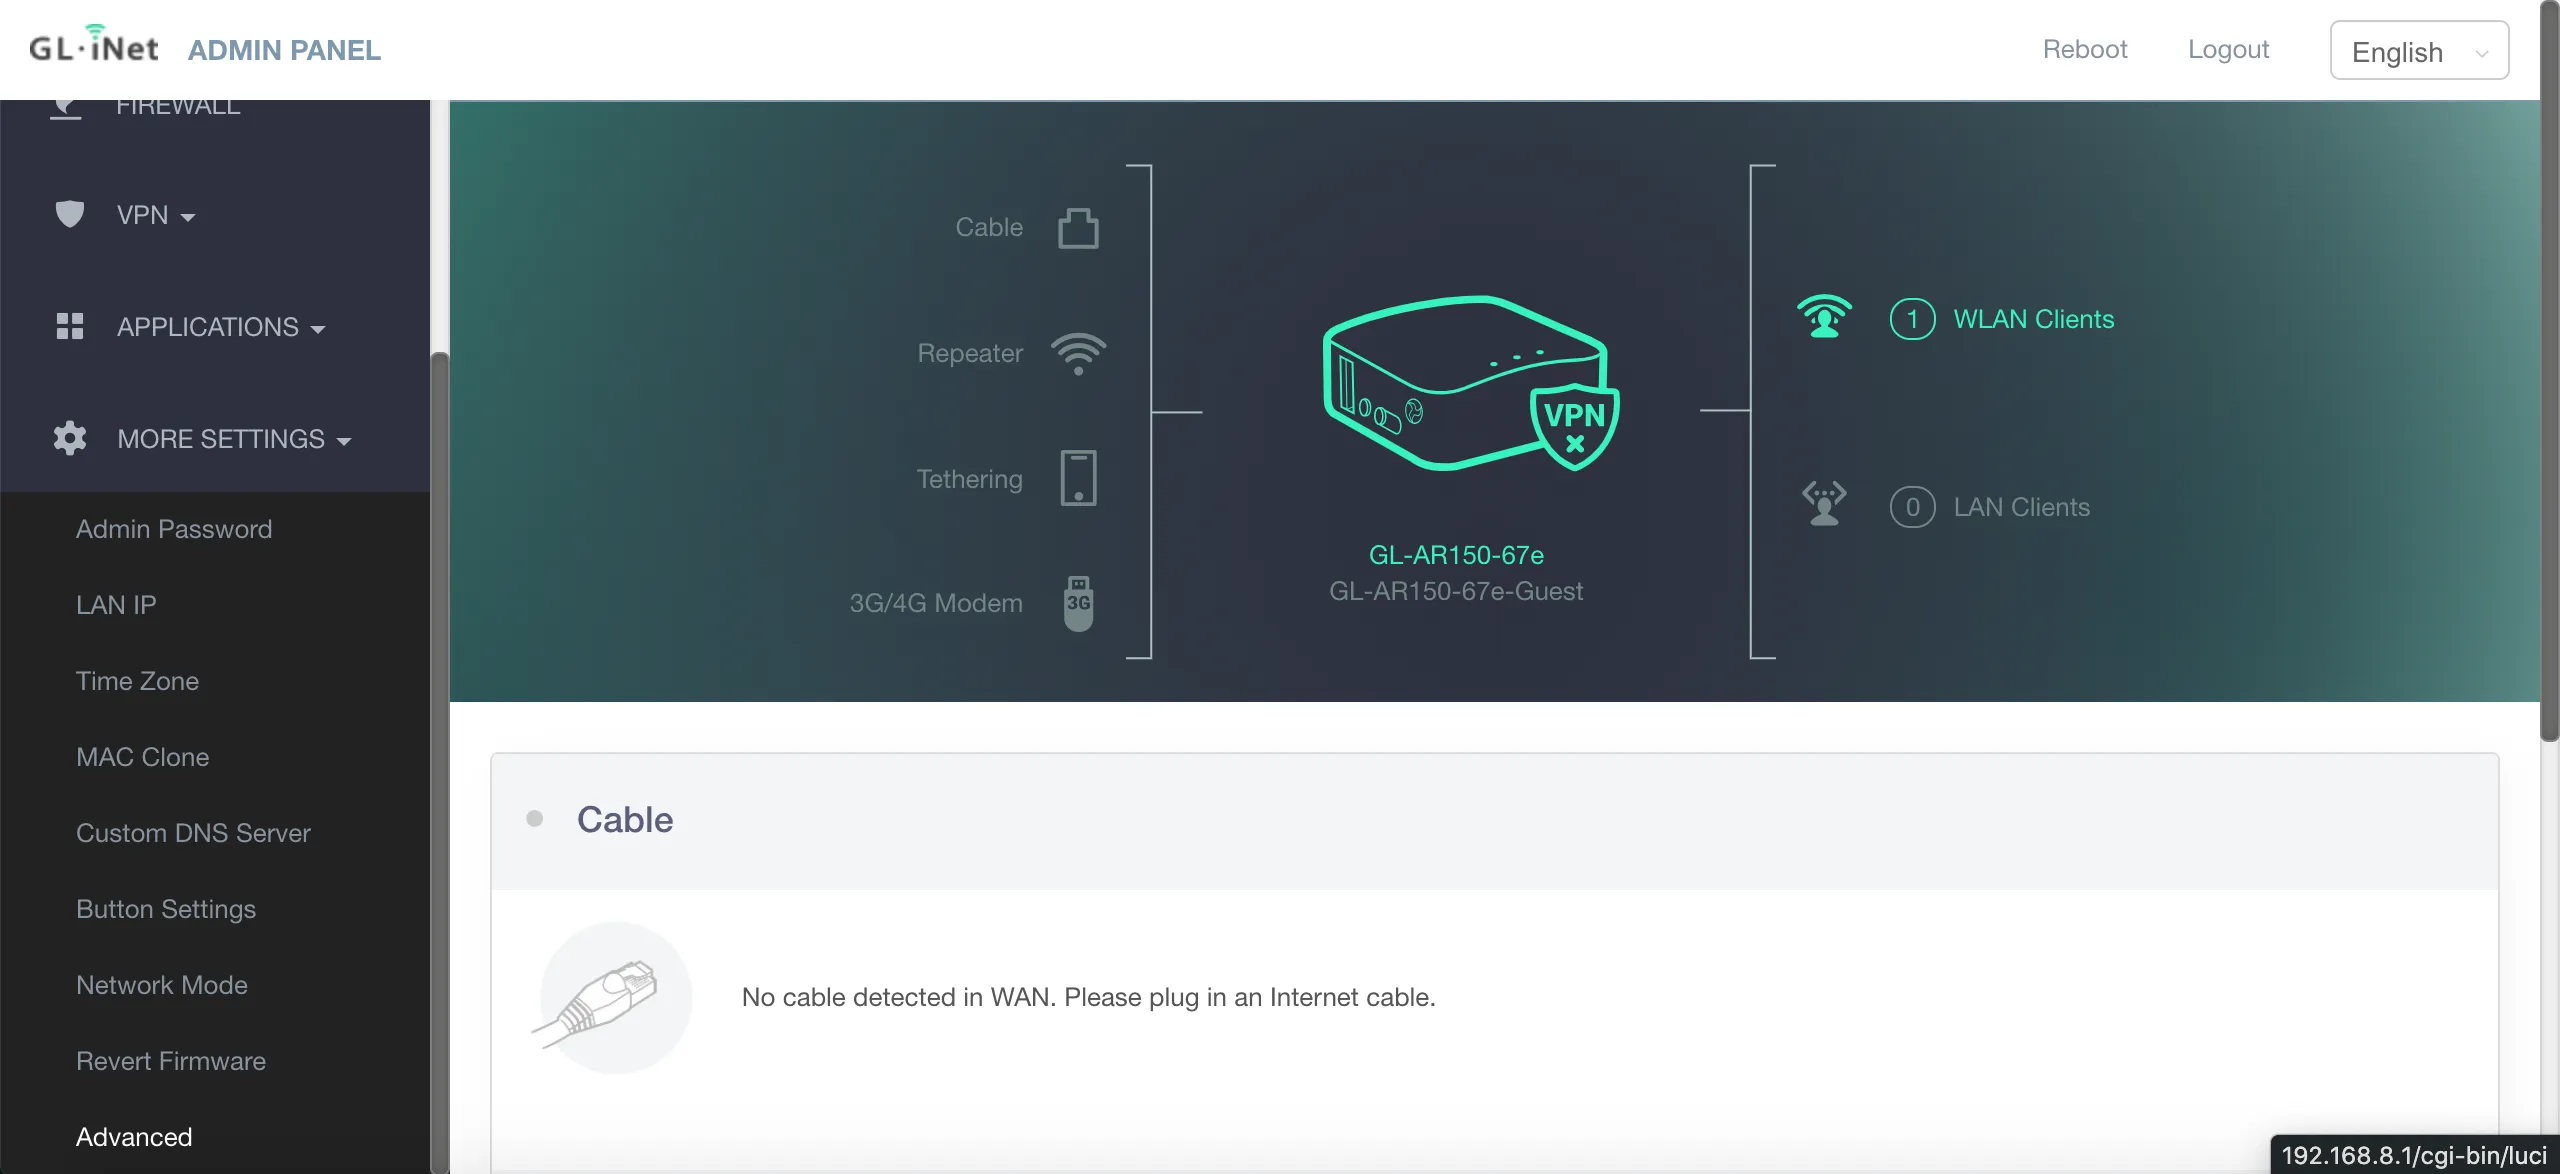The height and width of the screenshot is (1174, 2560).
Task: Click the VPN shield icon in sidebar
Action: [69, 214]
